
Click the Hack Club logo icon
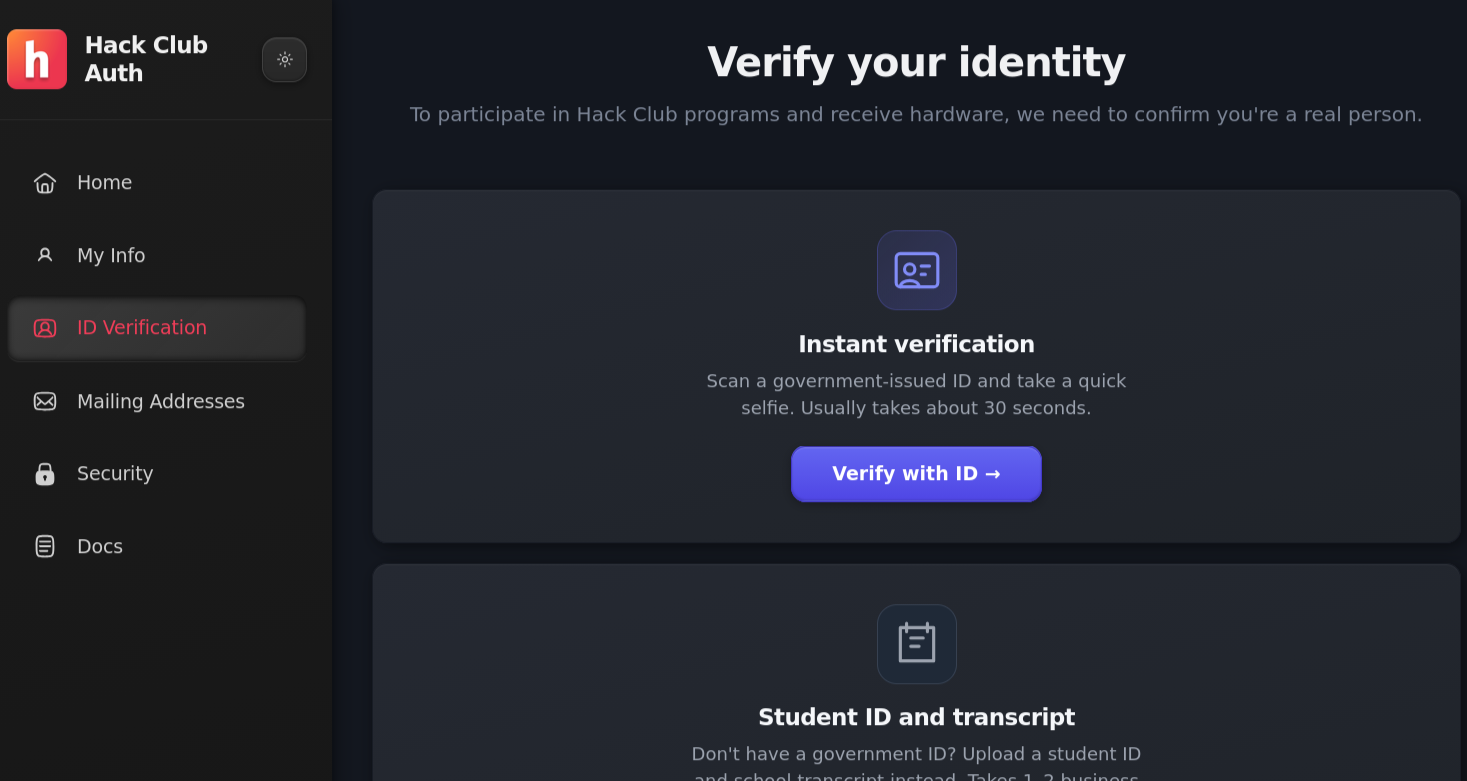point(37,59)
